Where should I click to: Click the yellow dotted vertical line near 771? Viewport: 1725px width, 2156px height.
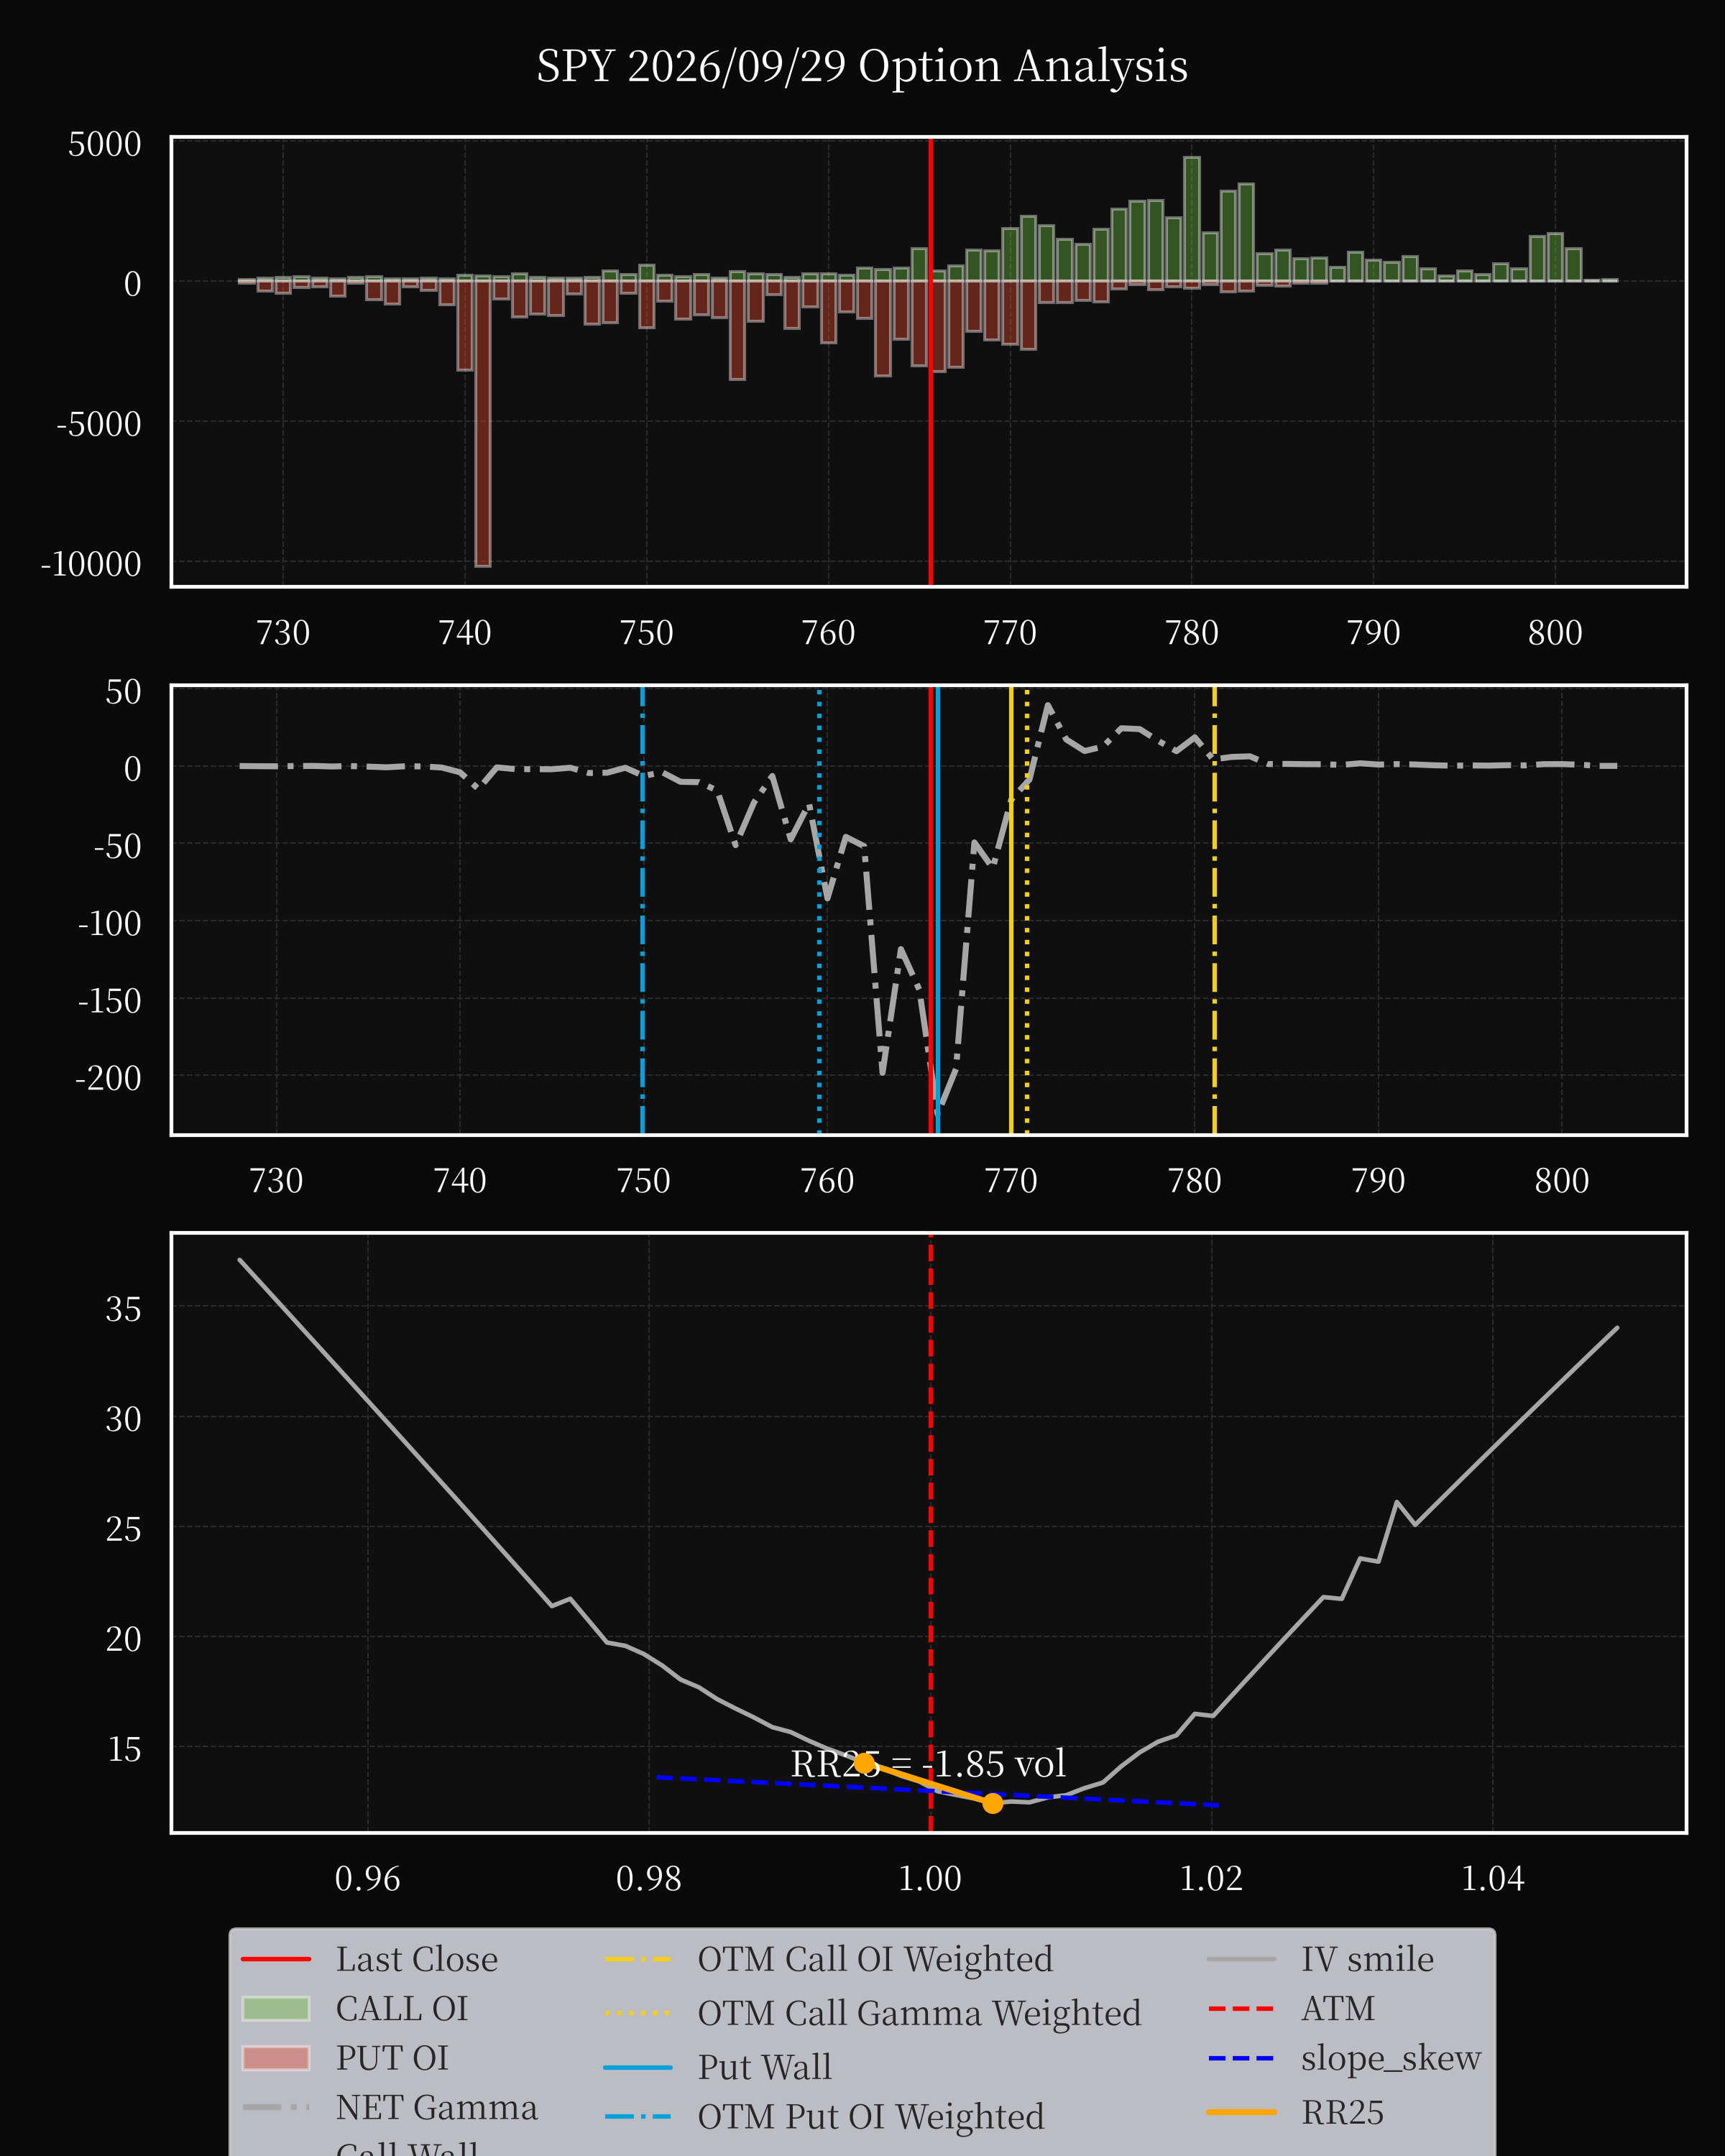(x=1027, y=909)
